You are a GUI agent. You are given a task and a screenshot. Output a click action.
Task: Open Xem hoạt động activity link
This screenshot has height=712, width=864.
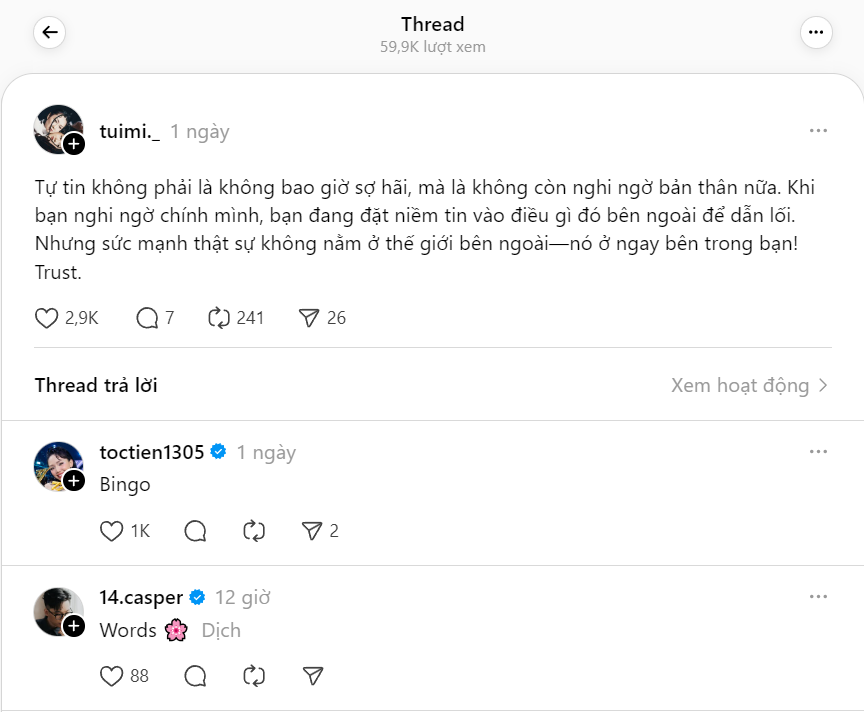coord(749,385)
